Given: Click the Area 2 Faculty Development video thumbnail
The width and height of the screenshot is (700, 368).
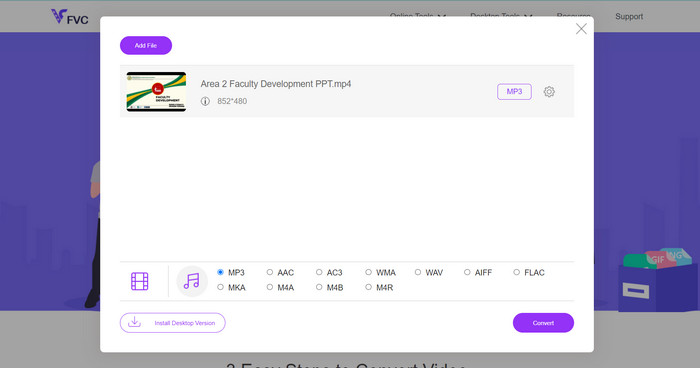Looking at the screenshot, I should (x=156, y=92).
